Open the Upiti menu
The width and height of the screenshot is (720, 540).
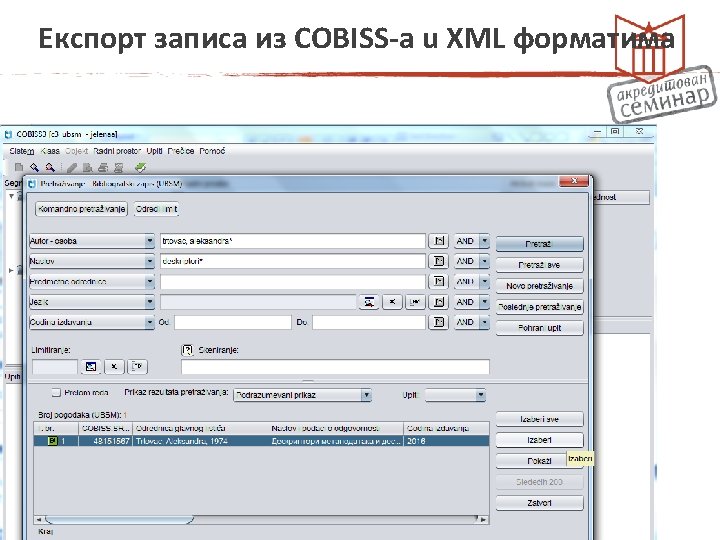point(154,151)
